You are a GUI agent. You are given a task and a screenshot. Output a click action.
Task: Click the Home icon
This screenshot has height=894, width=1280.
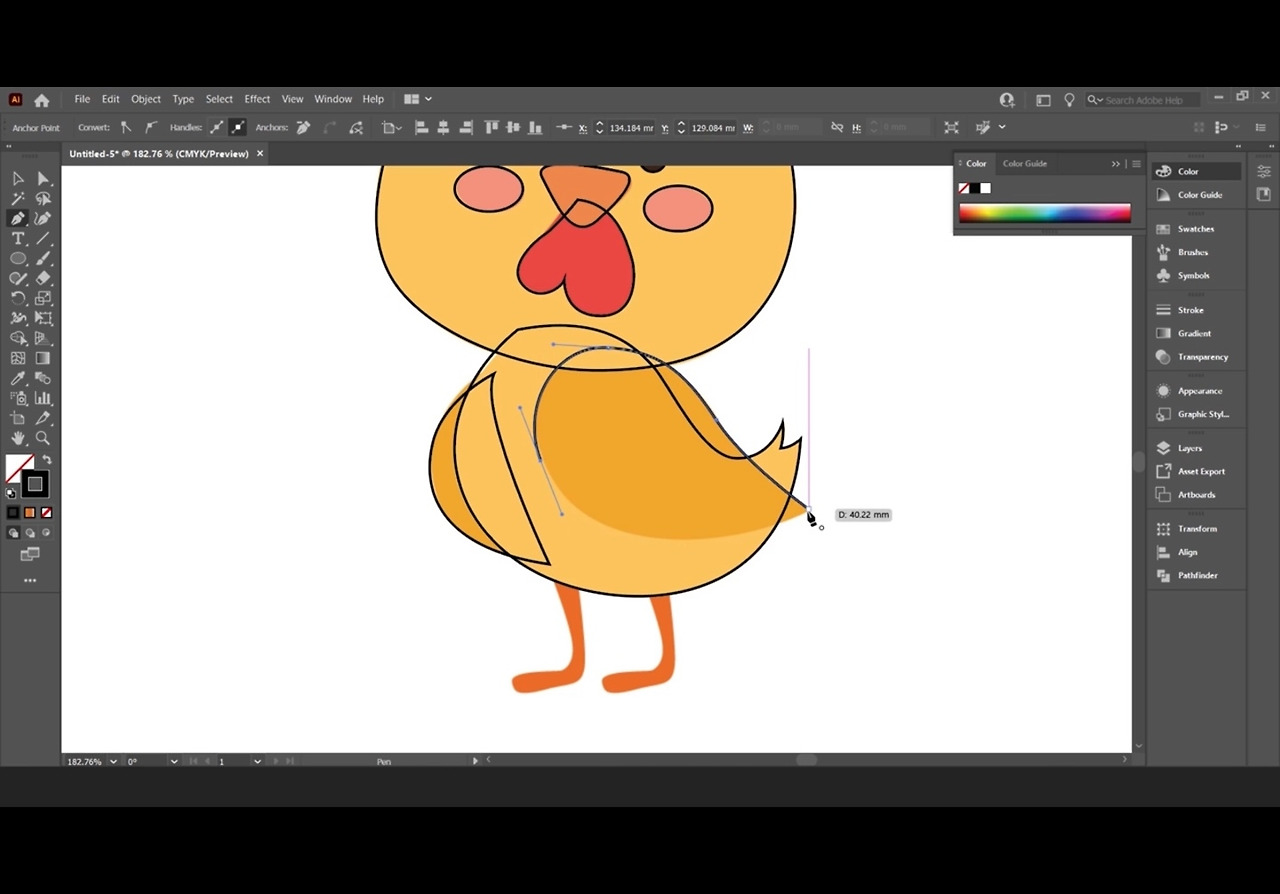(x=42, y=100)
